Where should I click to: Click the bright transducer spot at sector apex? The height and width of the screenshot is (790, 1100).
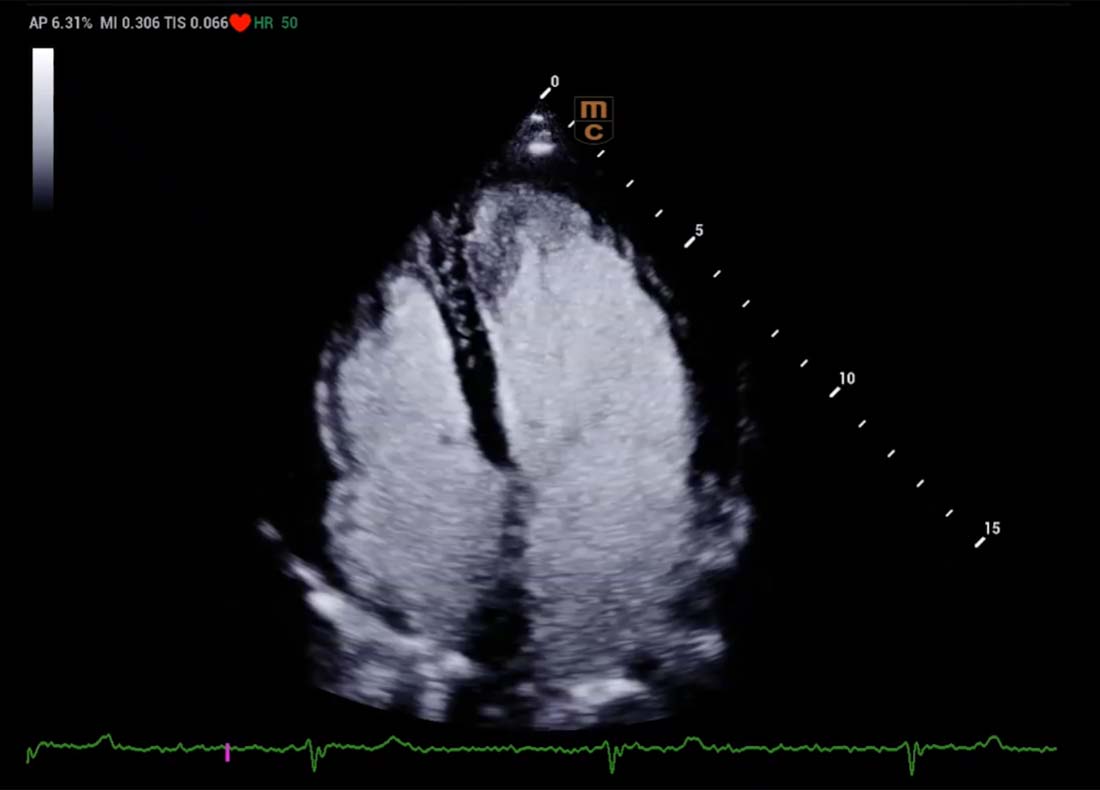540,148
